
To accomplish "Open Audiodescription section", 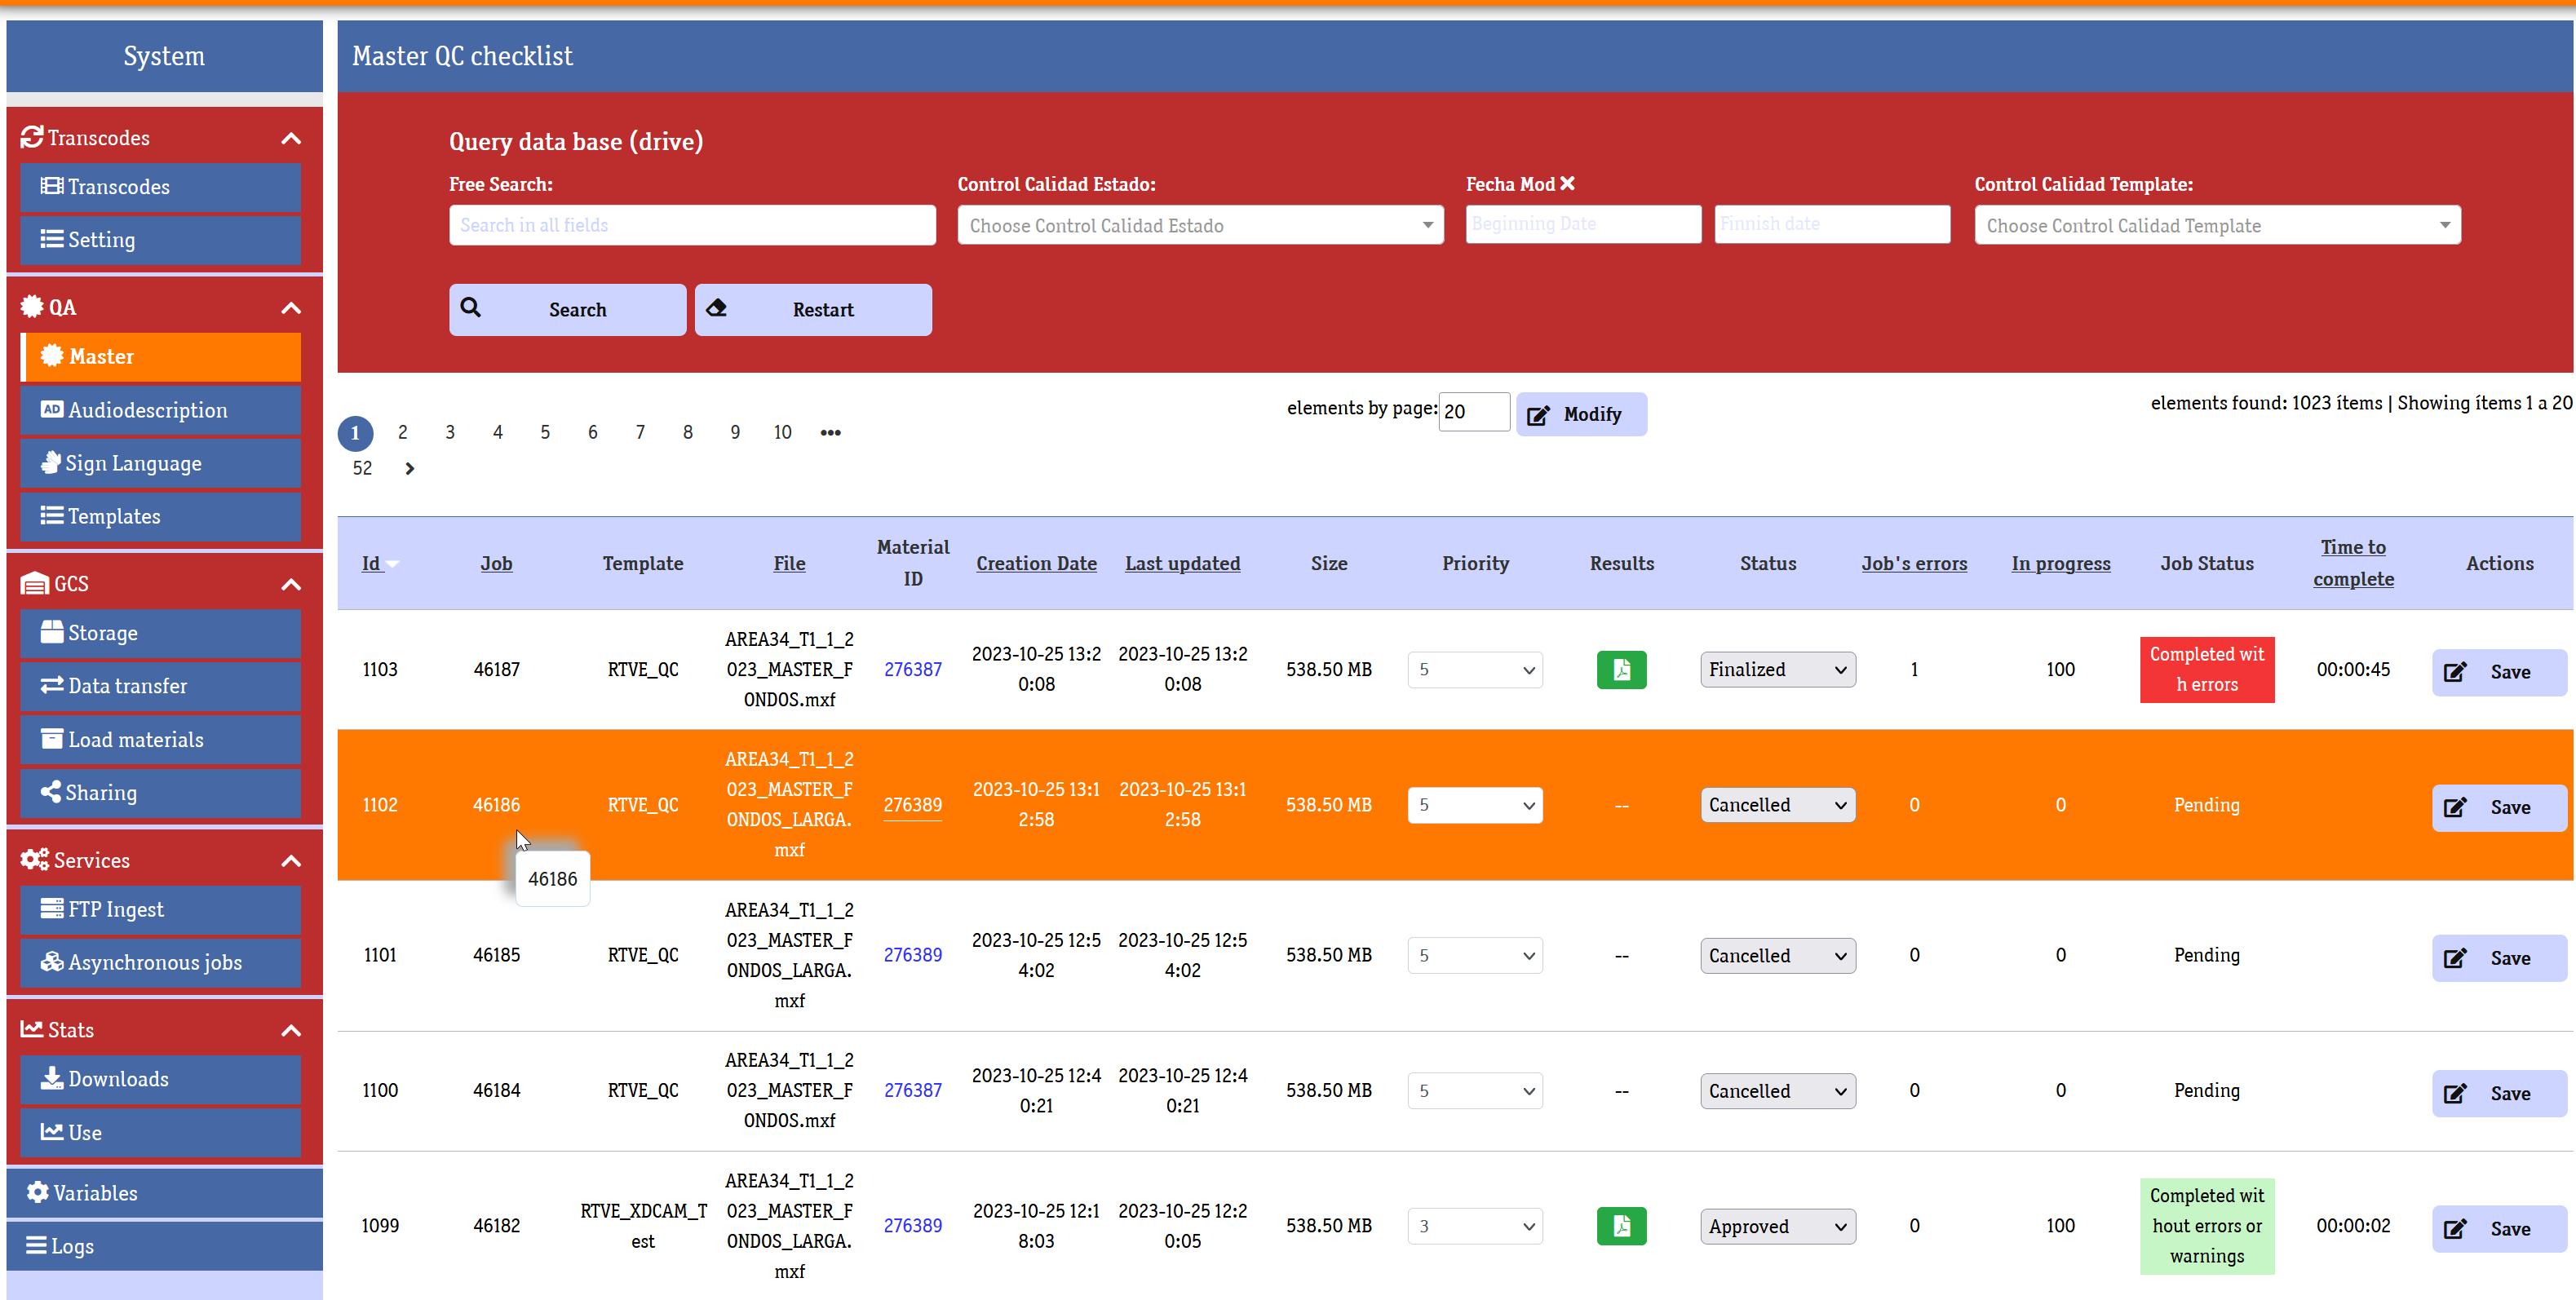I will (160, 410).
